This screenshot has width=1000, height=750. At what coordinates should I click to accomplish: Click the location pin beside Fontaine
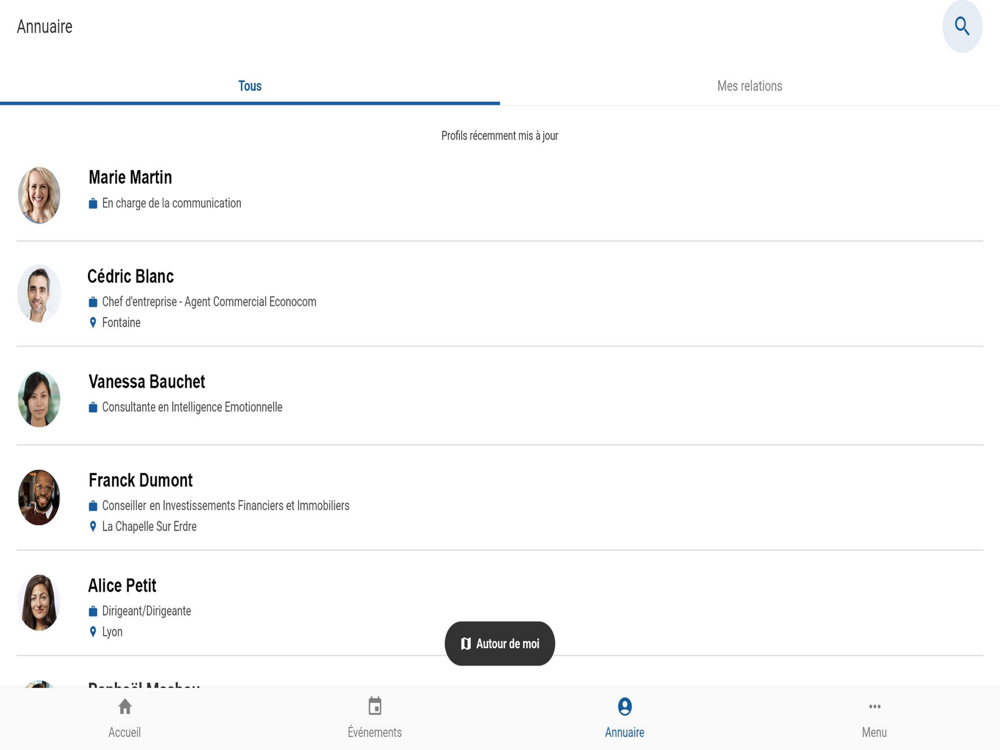coord(93,323)
